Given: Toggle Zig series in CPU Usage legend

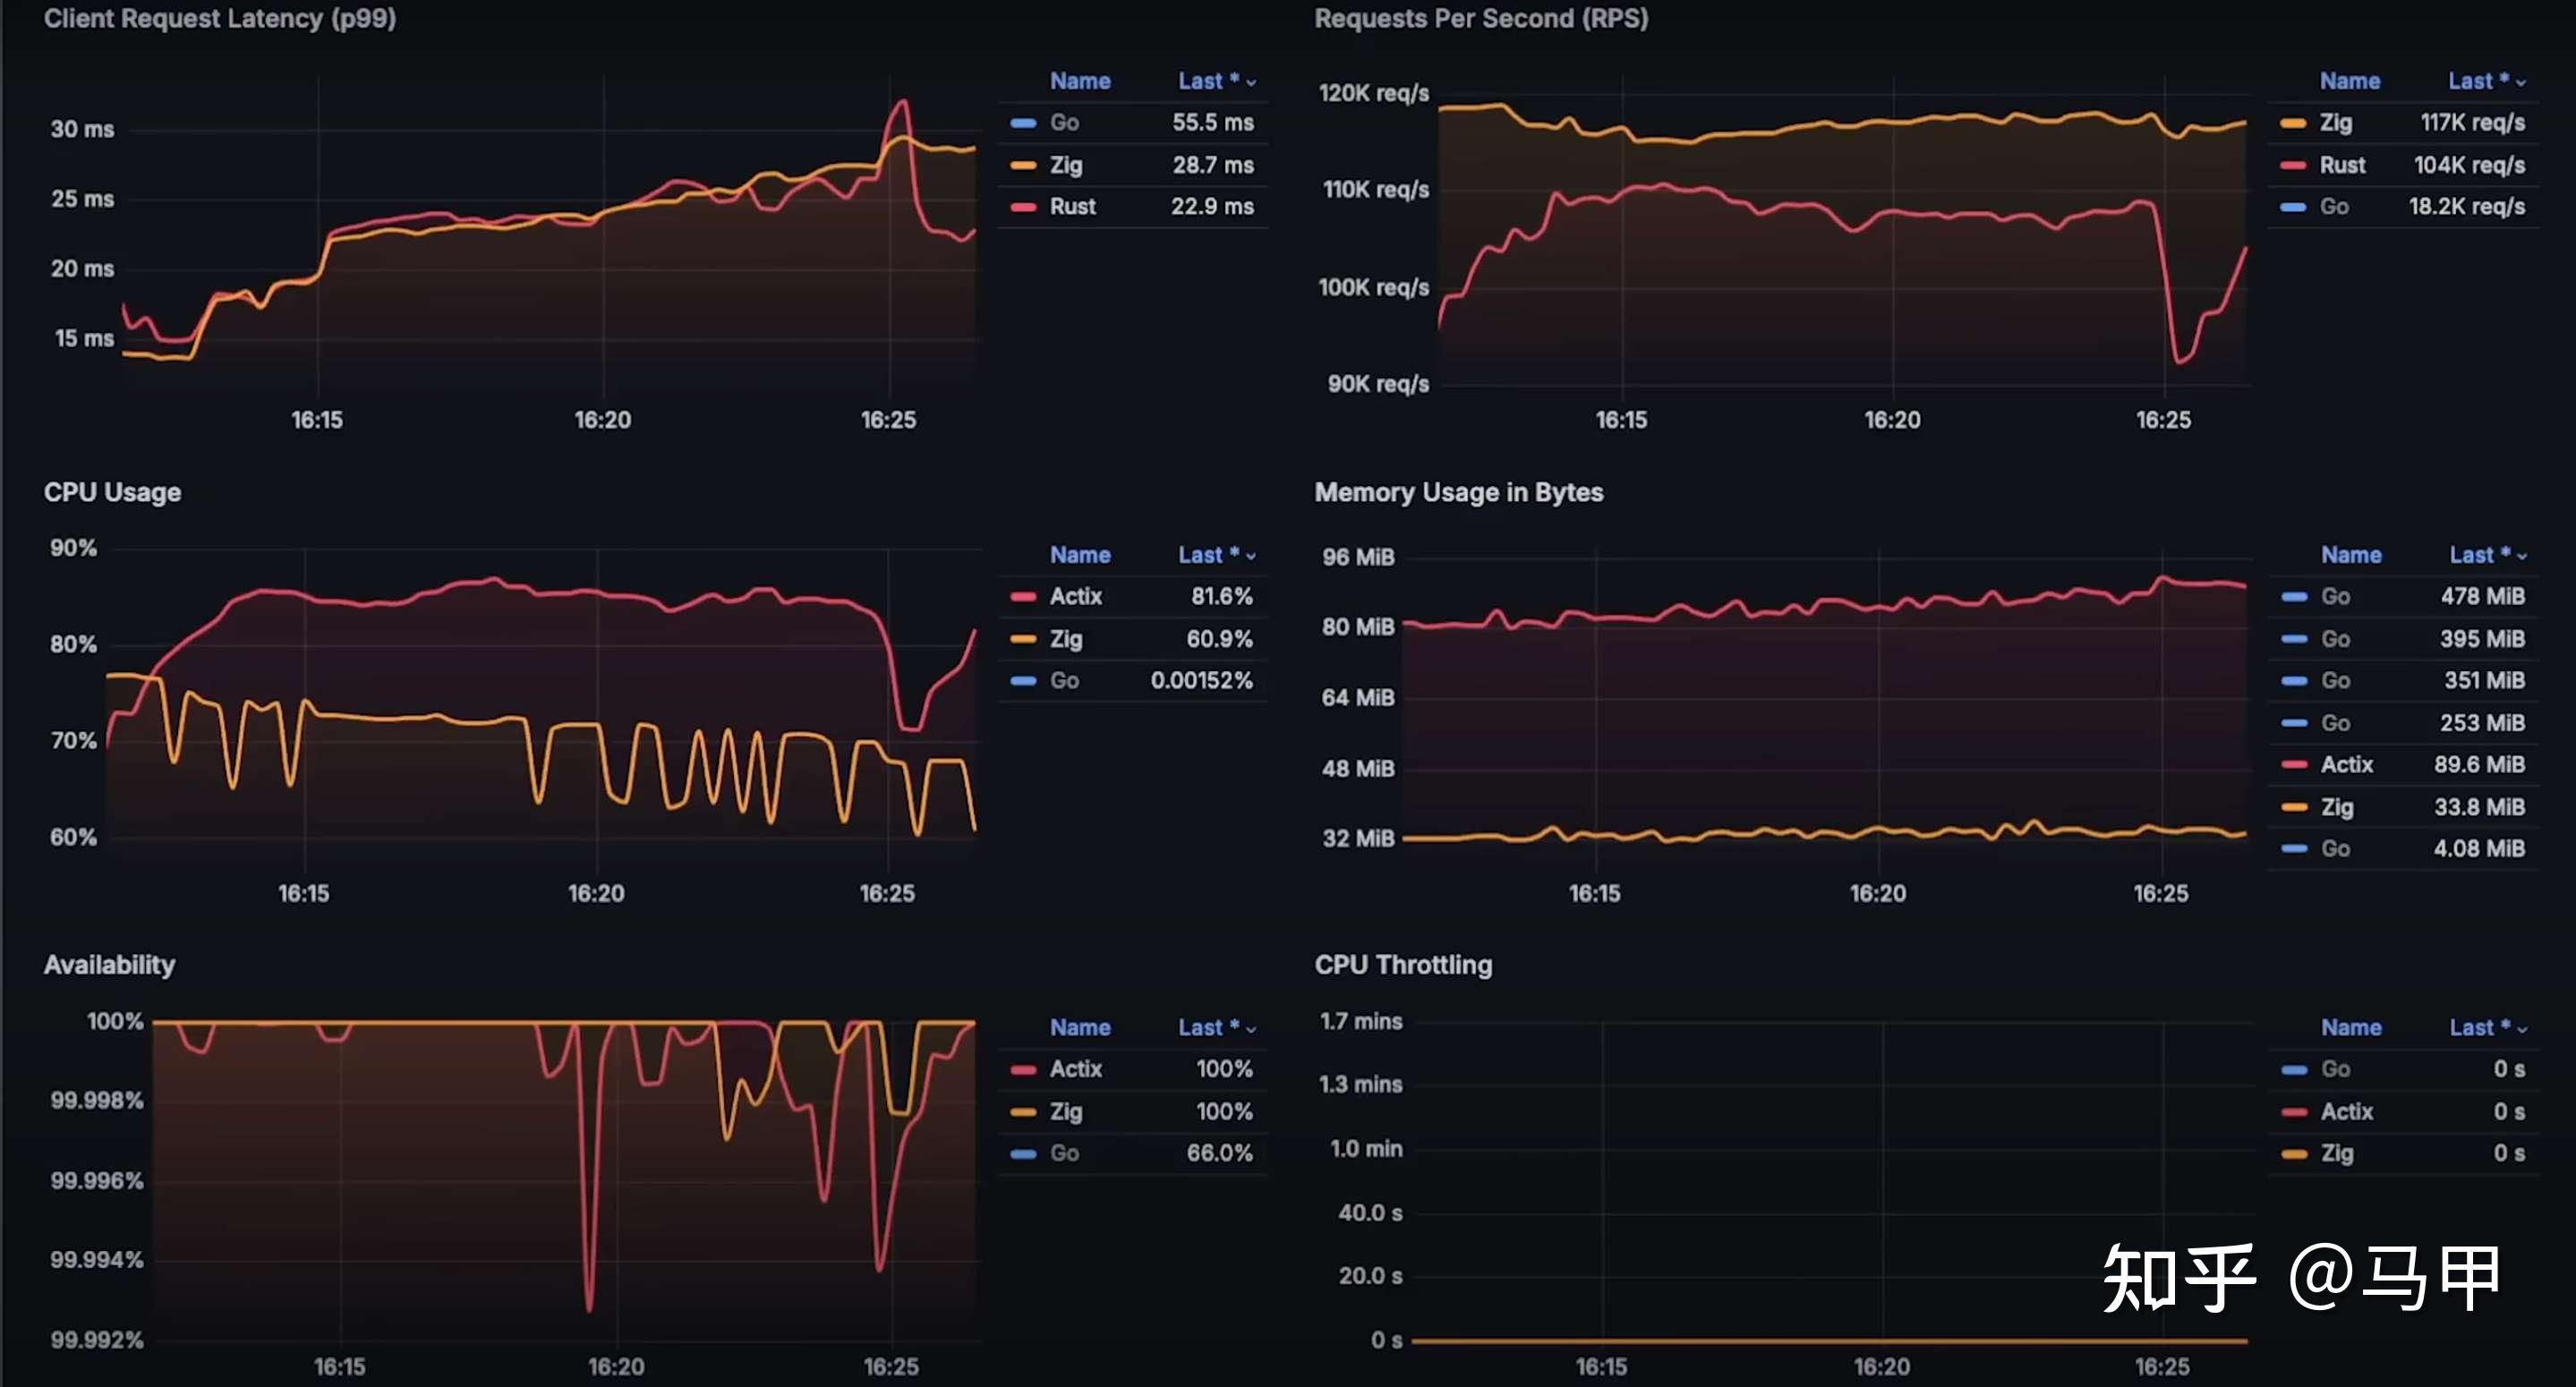Looking at the screenshot, I should click(1066, 639).
